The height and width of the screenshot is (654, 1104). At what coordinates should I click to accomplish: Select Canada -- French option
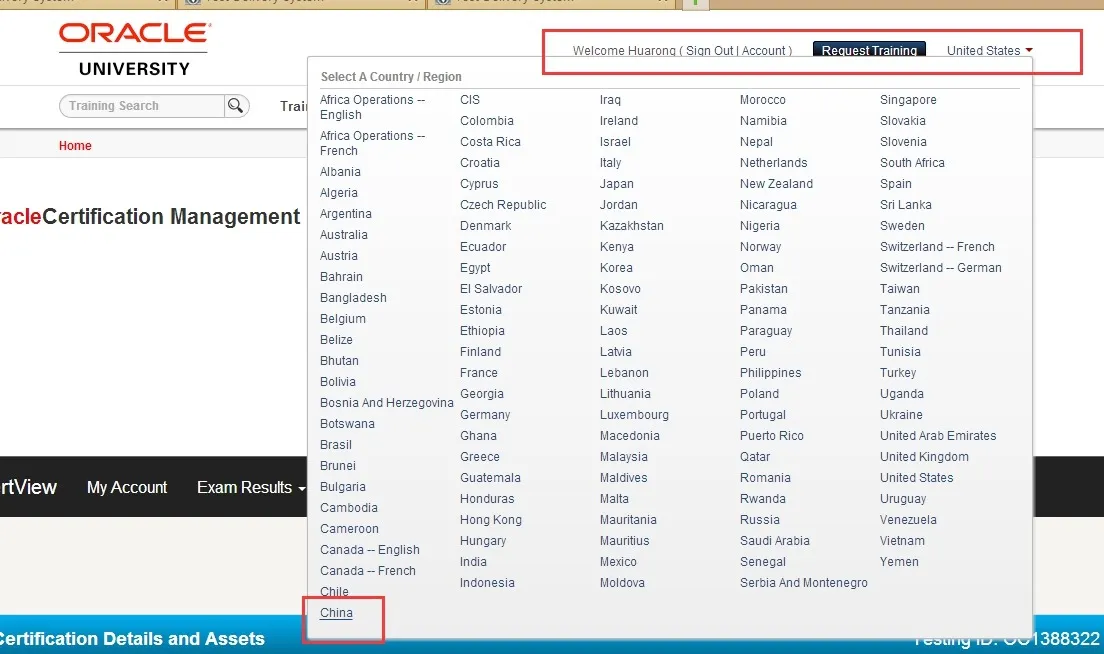368,571
